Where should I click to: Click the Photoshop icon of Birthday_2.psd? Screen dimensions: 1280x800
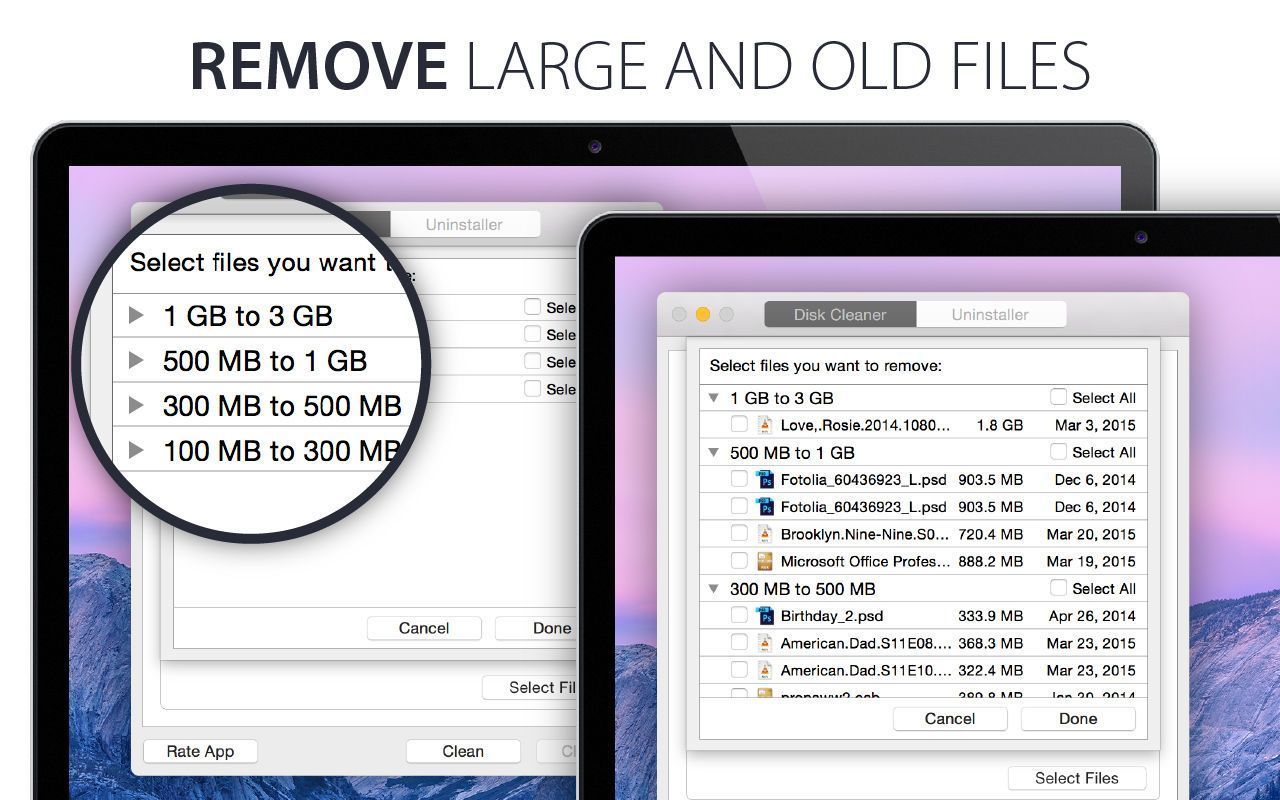(765, 616)
